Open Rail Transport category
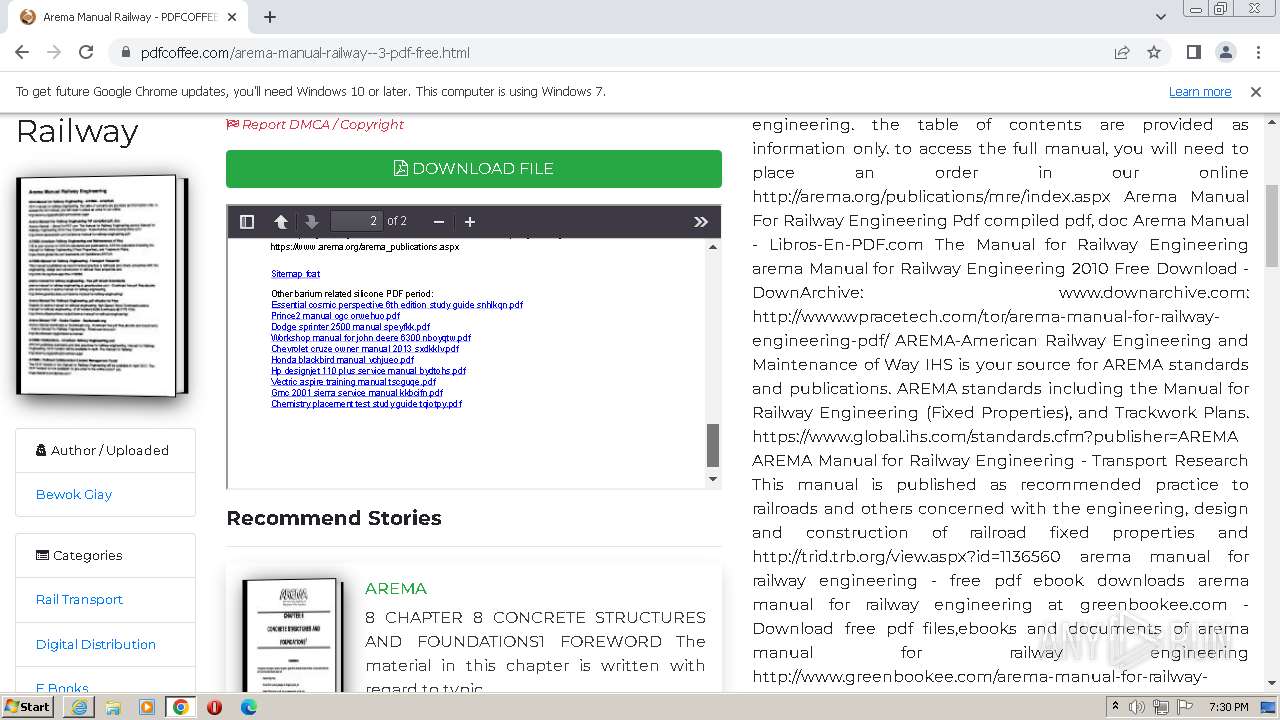This screenshot has width=1280, height=720. coord(79,599)
